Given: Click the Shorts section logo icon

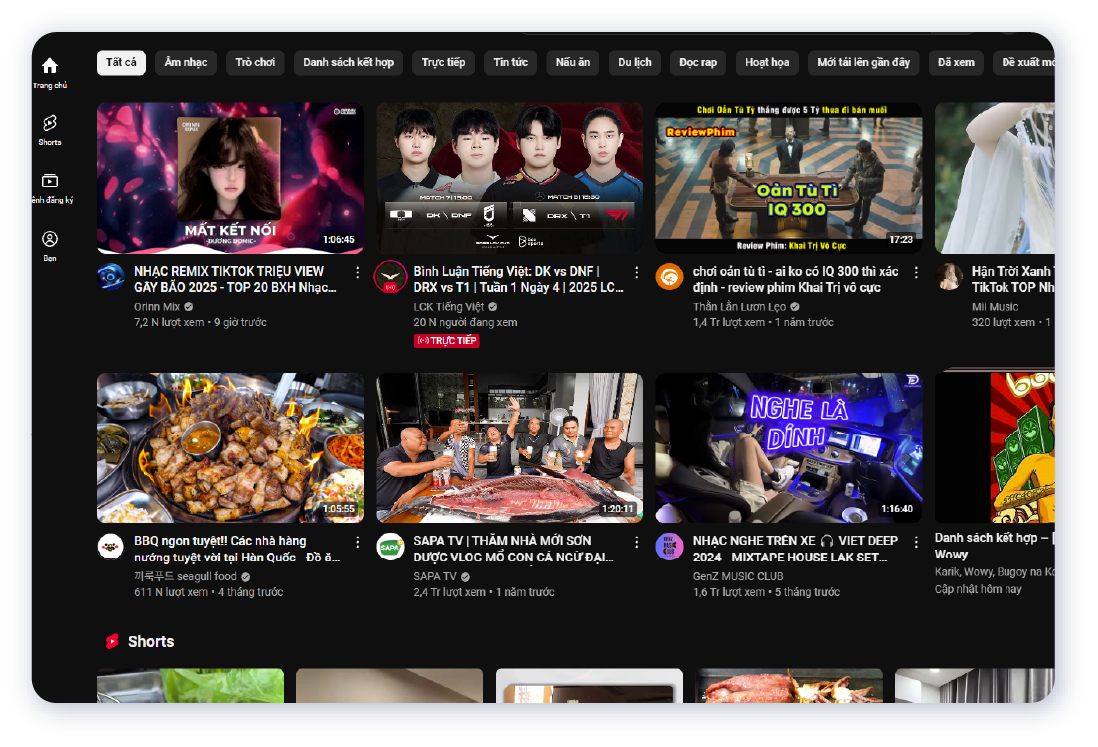Looking at the screenshot, I should [112, 641].
